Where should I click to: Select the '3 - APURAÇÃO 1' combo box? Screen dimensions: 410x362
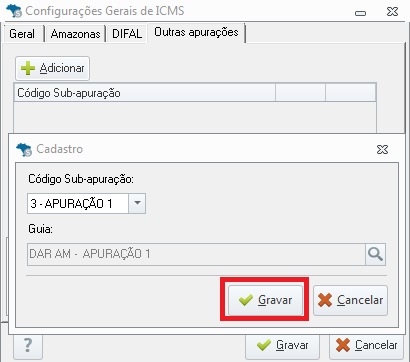86,204
